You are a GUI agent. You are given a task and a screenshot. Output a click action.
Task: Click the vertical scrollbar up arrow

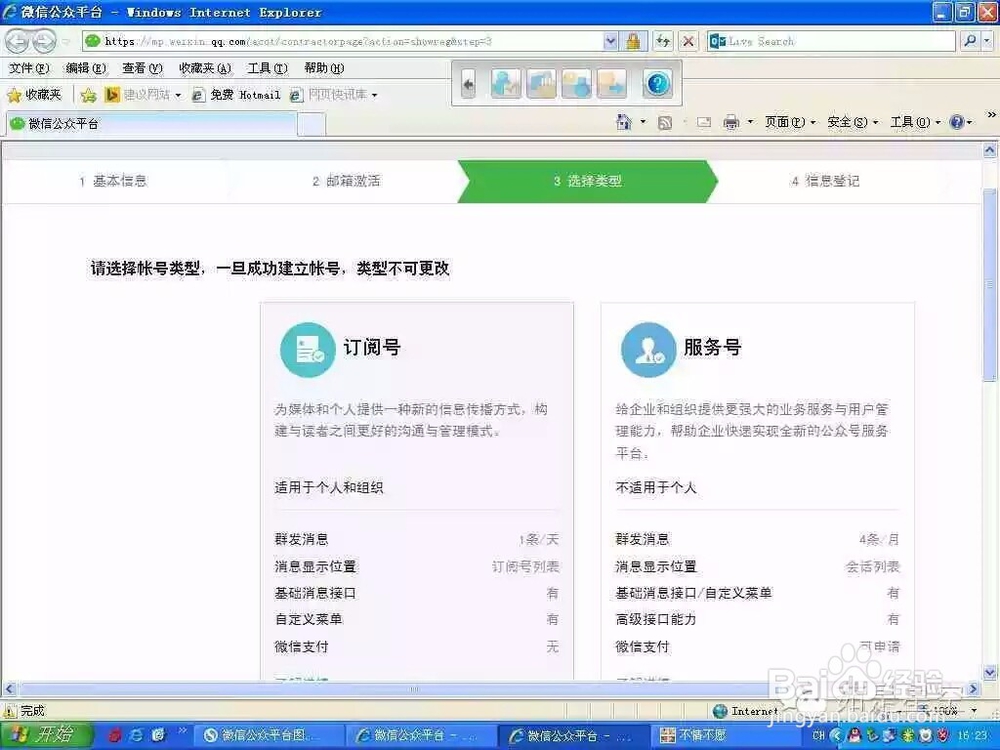coord(990,151)
